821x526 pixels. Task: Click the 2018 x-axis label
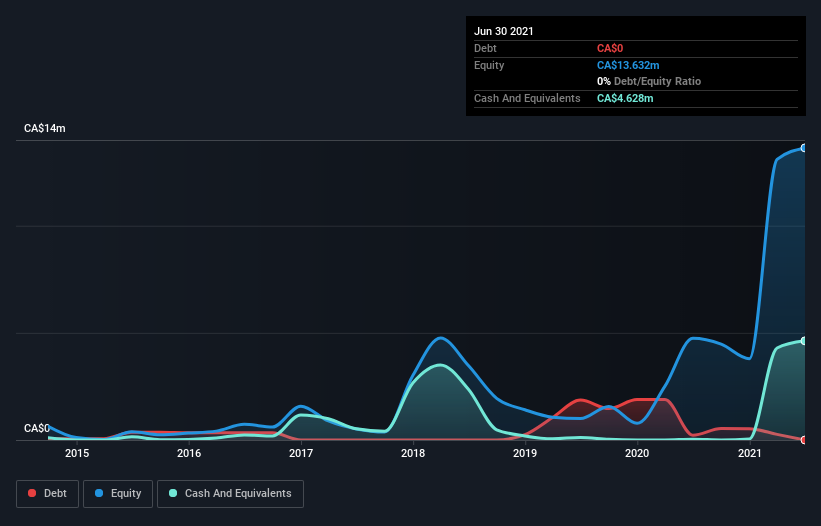(413, 453)
